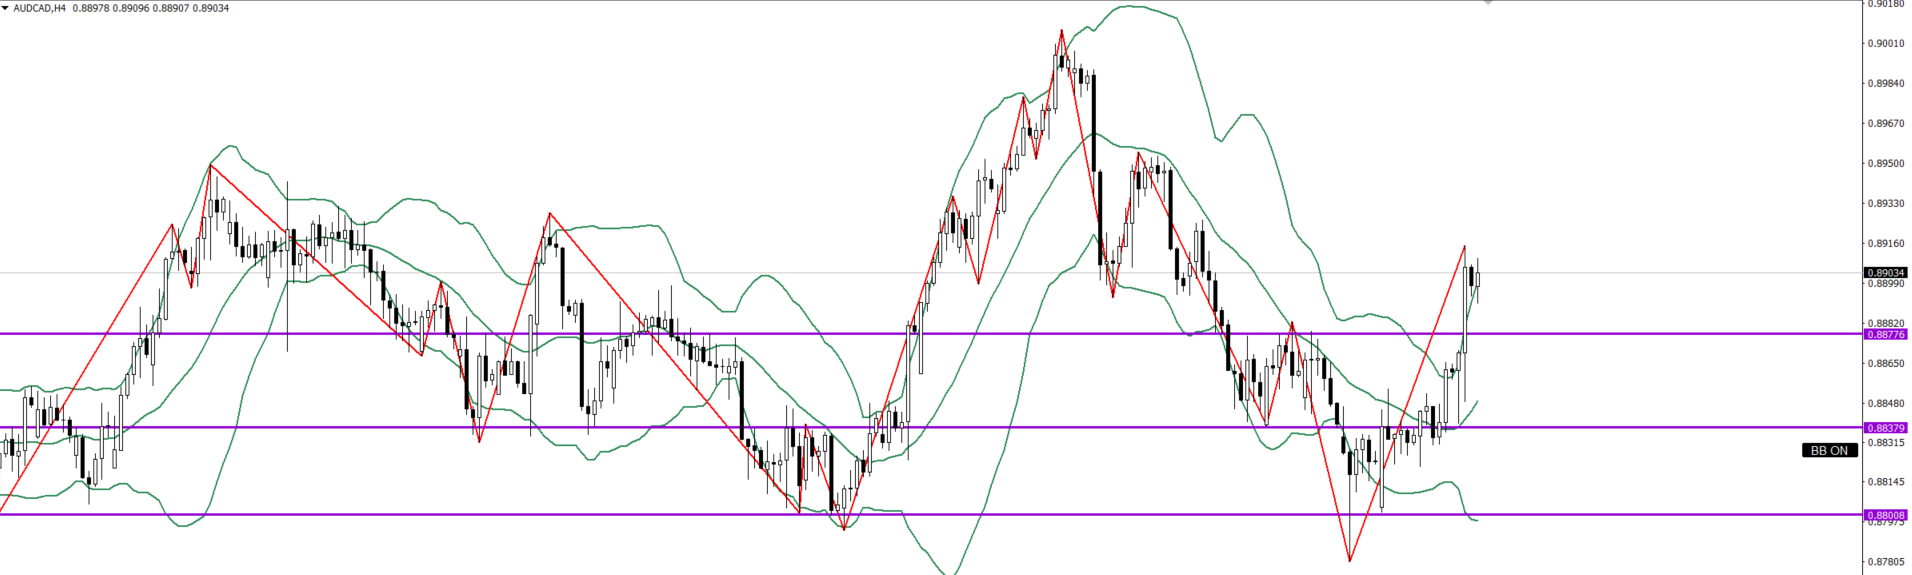The width and height of the screenshot is (1912, 575).
Task: Click the 0.88650 price scale label
Action: point(1885,364)
